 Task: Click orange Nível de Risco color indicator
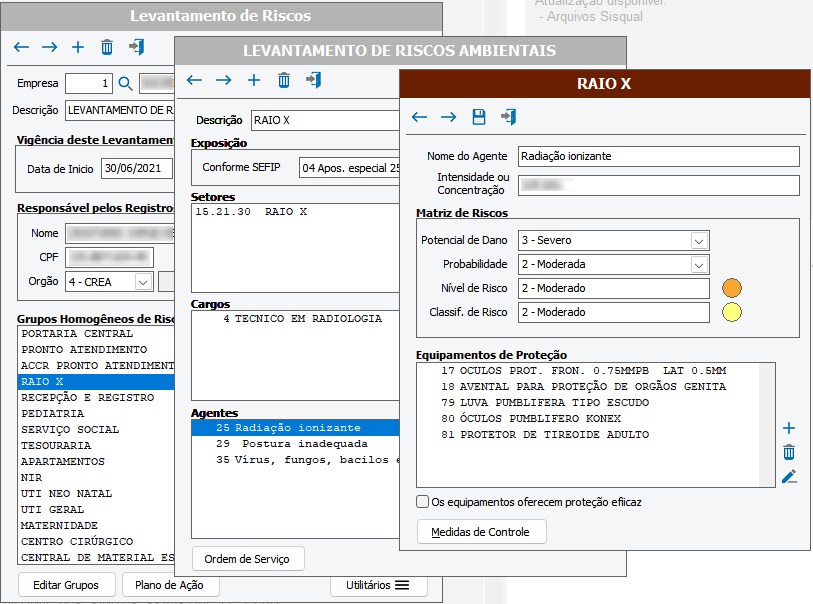tap(732, 288)
